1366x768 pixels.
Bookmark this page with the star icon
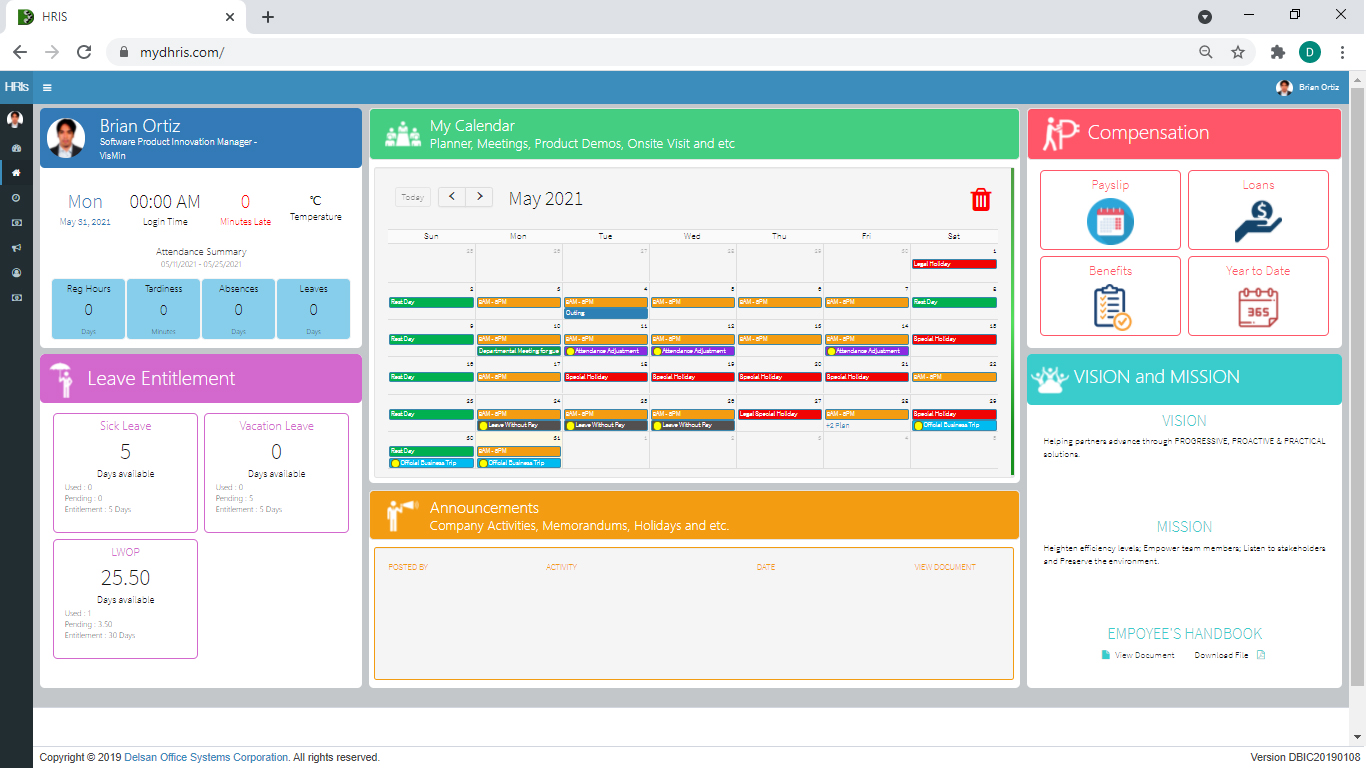[x=1238, y=52]
